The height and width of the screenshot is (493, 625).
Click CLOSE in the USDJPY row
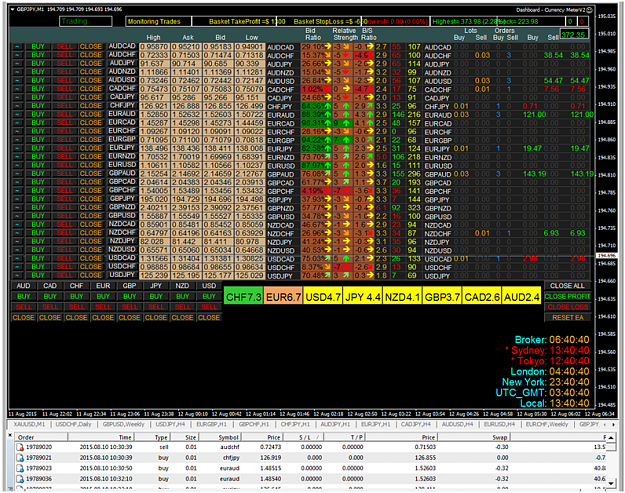pyautogui.click(x=91, y=275)
